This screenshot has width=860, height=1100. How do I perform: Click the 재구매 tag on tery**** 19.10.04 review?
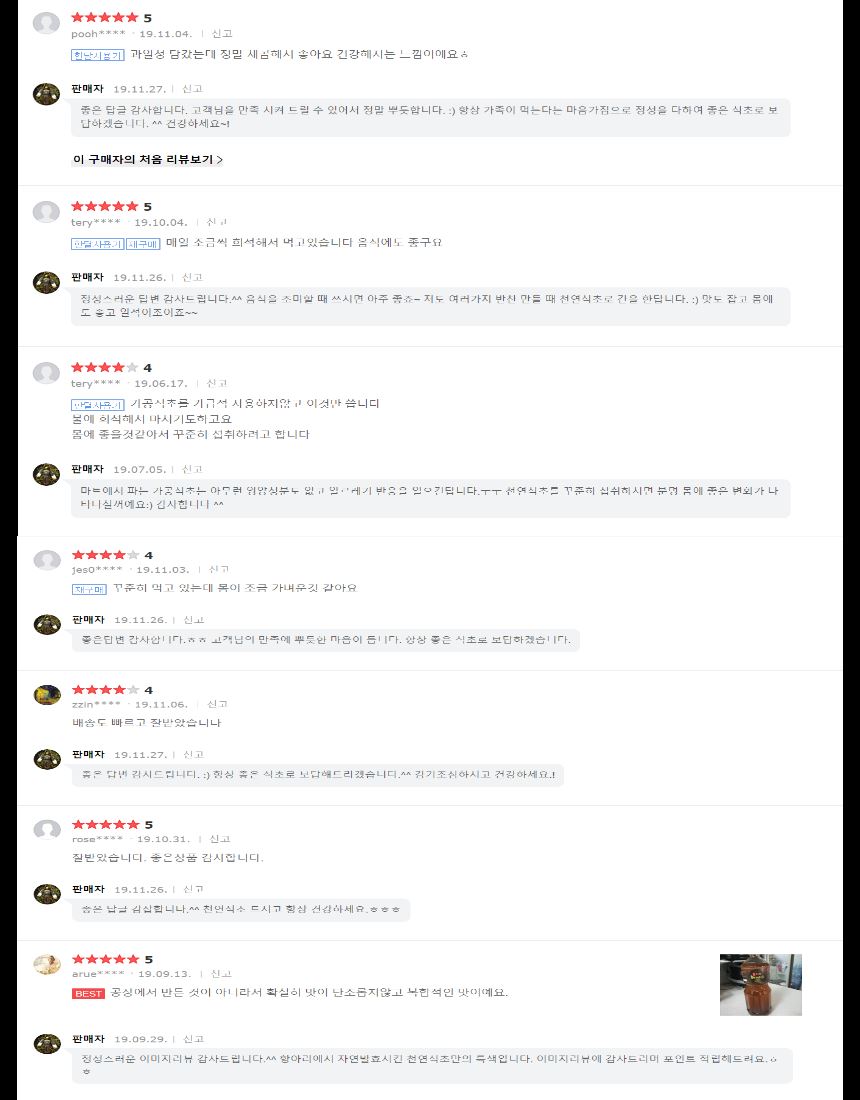(x=143, y=244)
